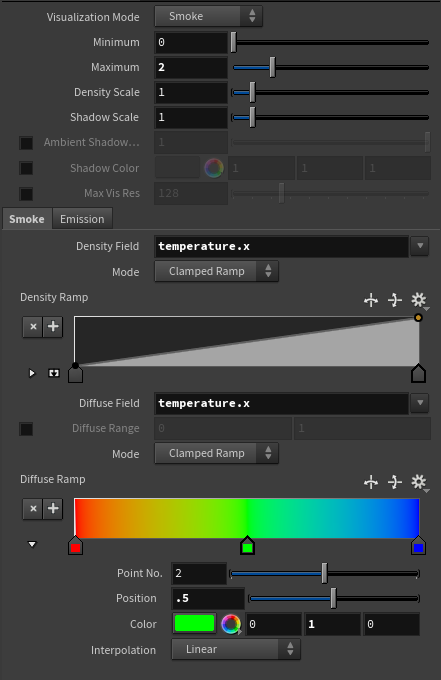Click the Diffuse Field text input
This screenshot has width=441, height=680.
click(x=281, y=403)
